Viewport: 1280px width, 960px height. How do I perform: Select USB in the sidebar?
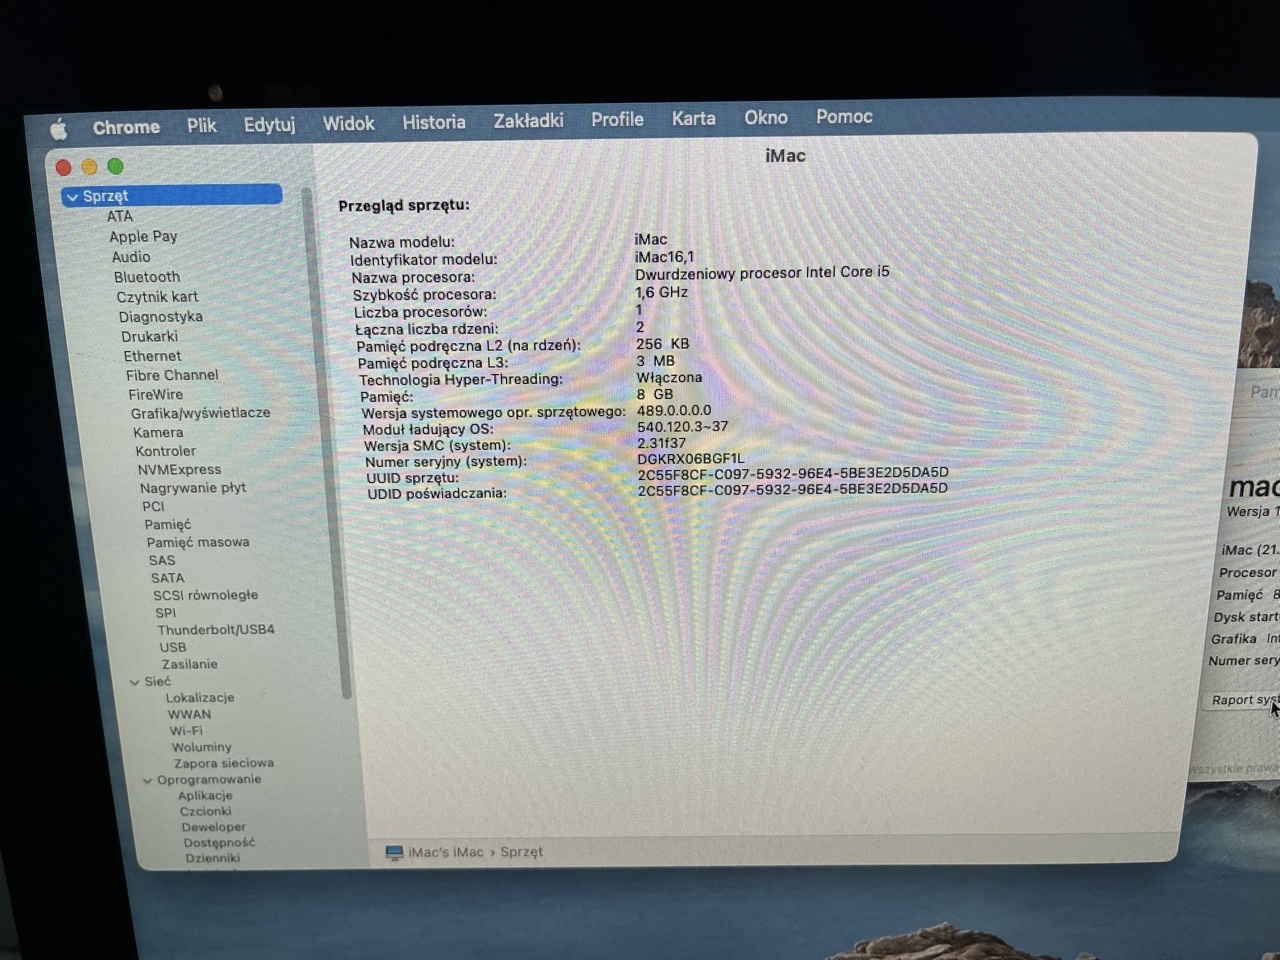(173, 647)
